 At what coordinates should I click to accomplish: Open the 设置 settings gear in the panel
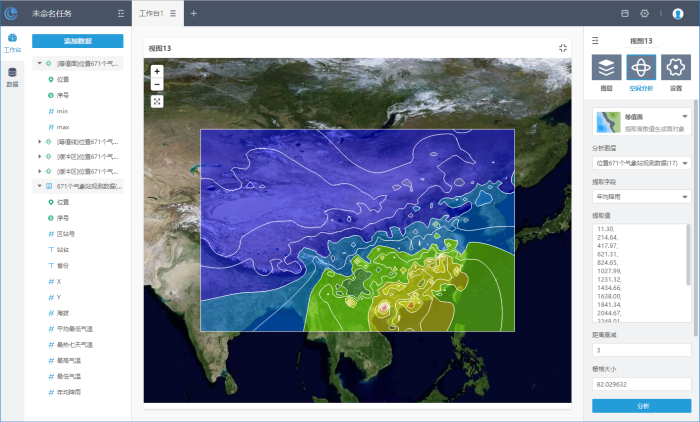[676, 69]
